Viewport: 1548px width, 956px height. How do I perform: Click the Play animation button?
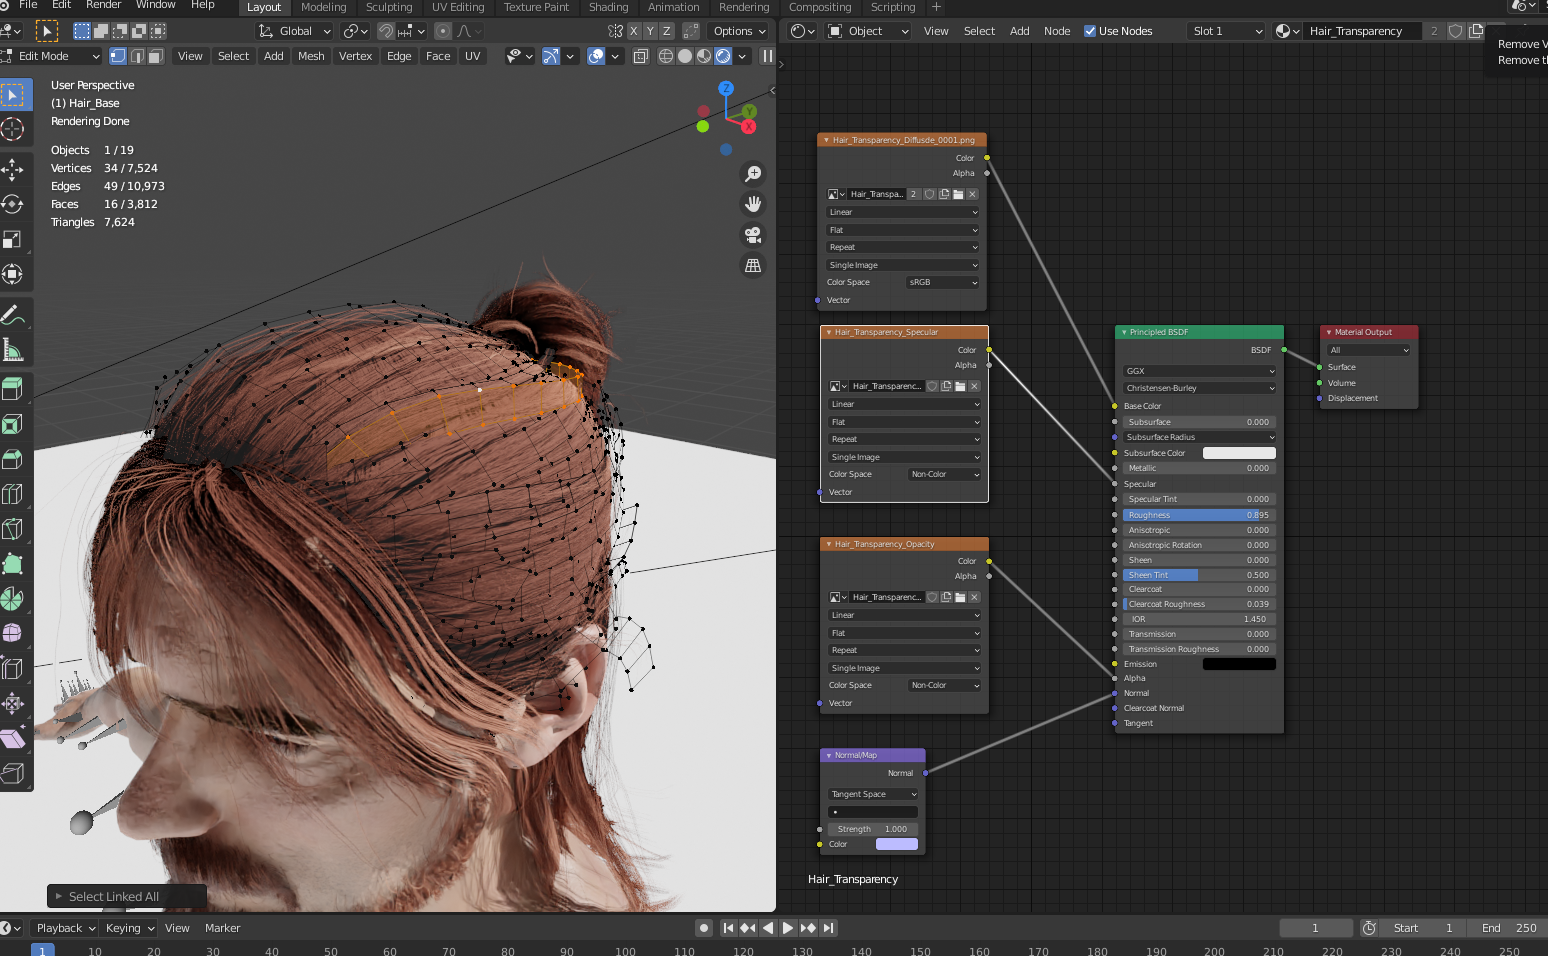click(788, 928)
